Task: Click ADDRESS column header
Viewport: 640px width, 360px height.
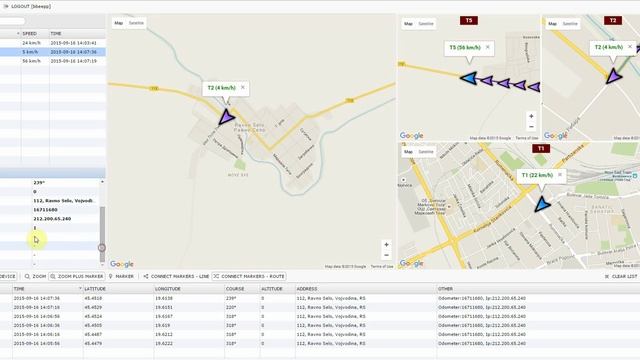Action: coord(366,289)
